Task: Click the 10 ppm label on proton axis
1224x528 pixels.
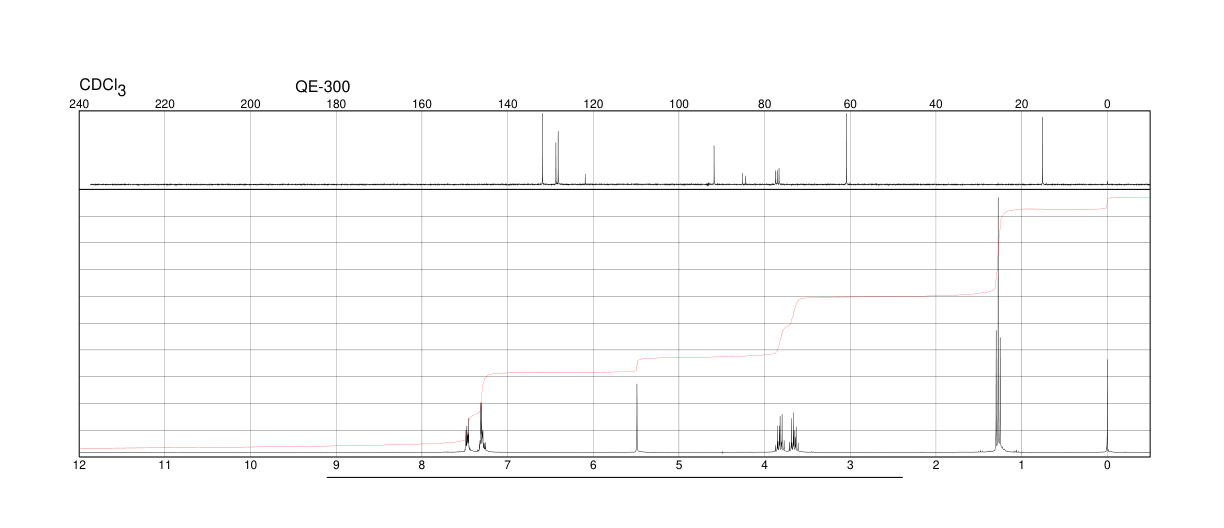Action: coord(251,466)
